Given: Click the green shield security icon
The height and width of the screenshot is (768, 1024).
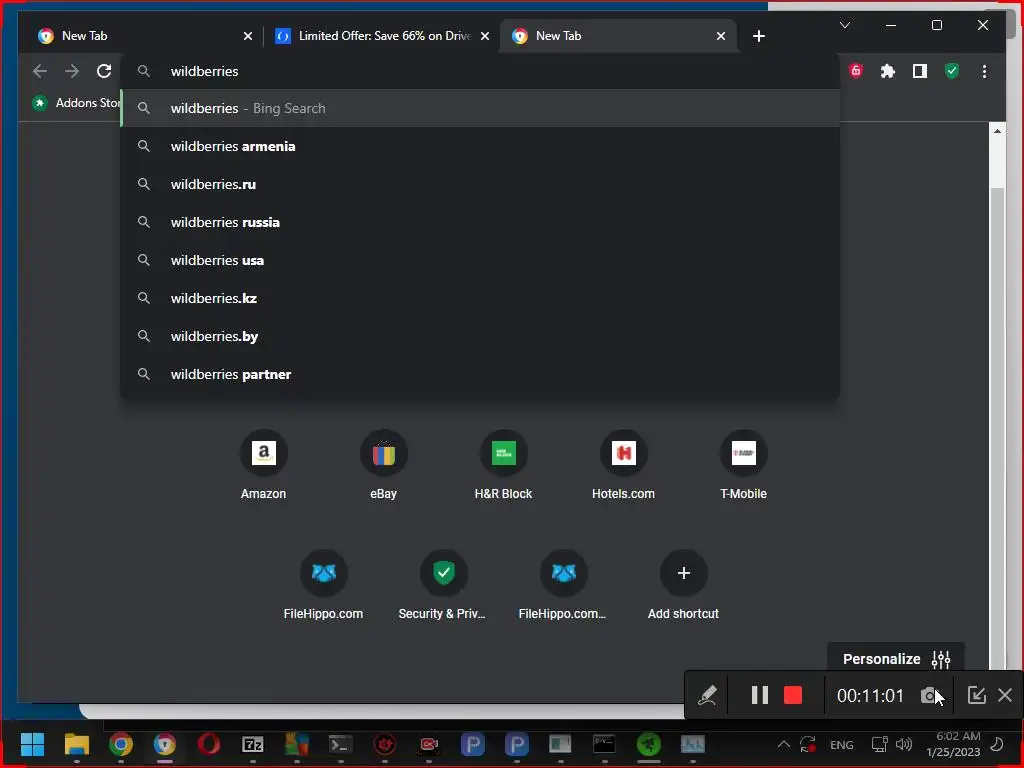Looking at the screenshot, I should tap(952, 71).
